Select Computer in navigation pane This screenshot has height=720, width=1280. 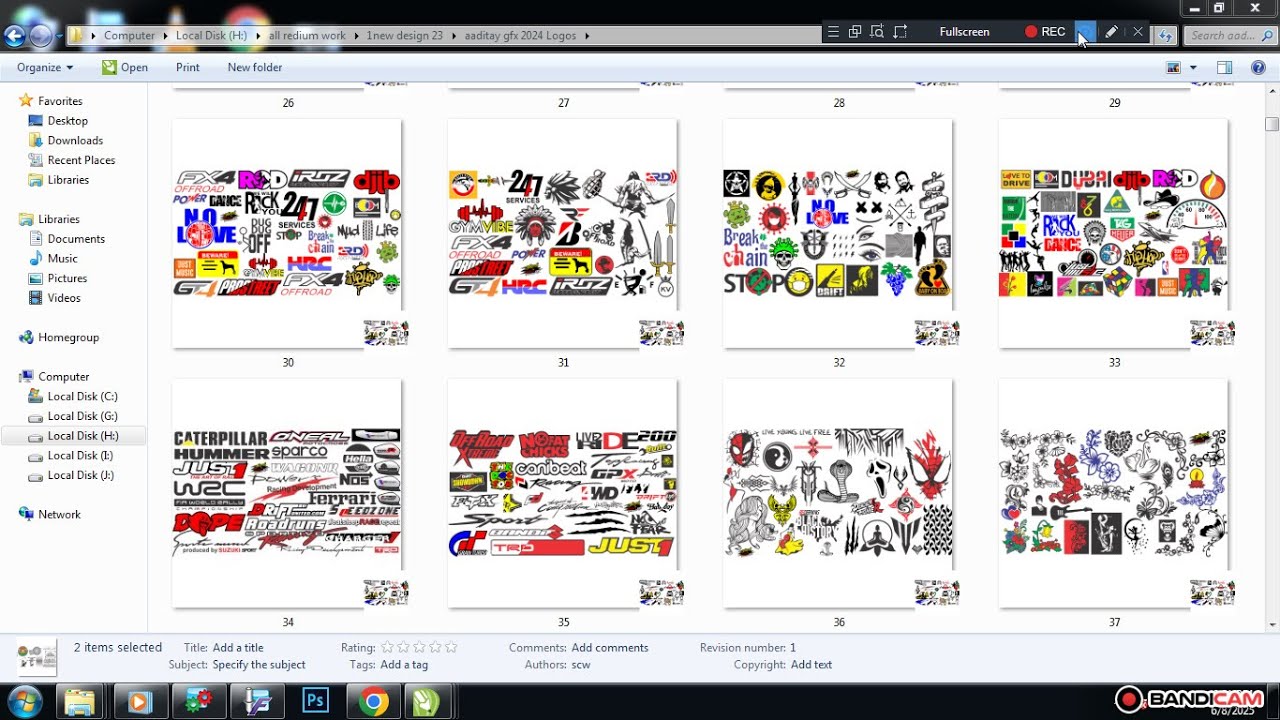[63, 377]
